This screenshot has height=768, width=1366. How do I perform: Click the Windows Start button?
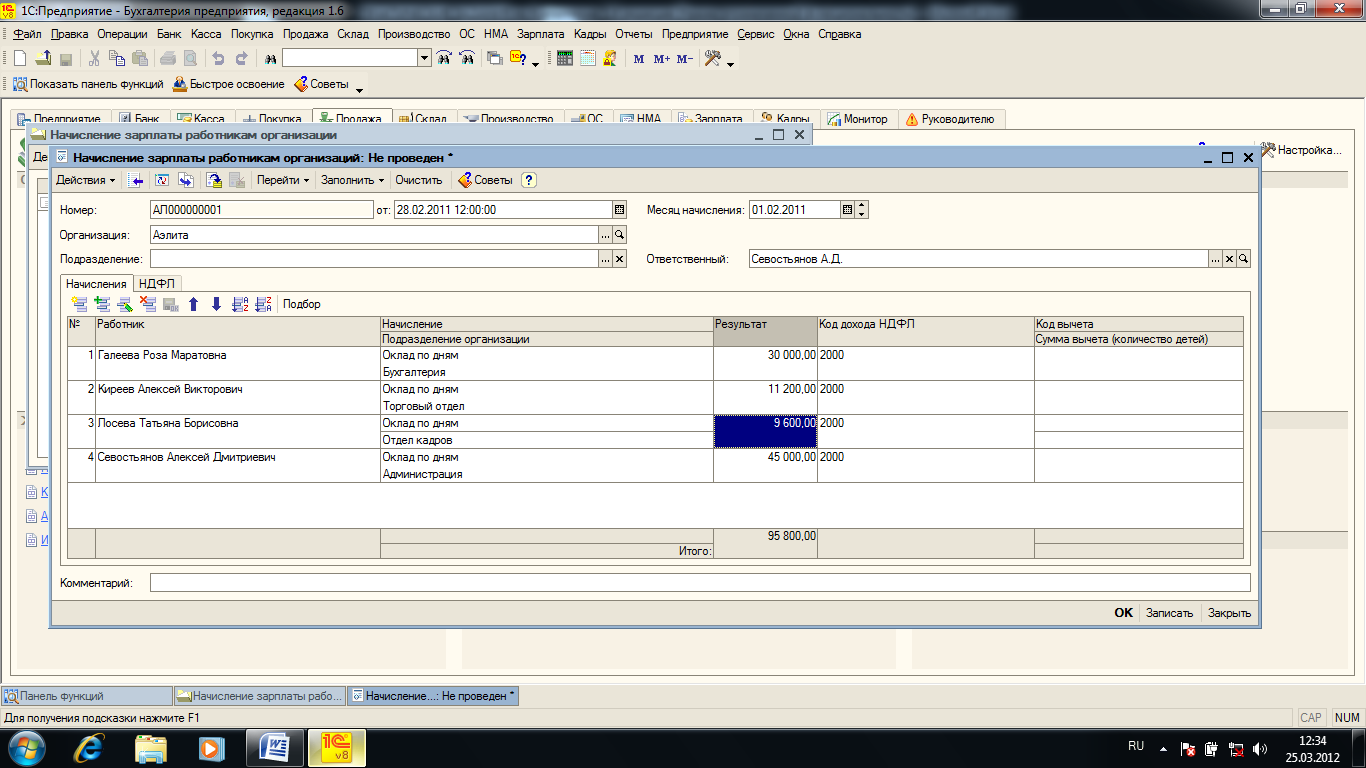coord(26,747)
